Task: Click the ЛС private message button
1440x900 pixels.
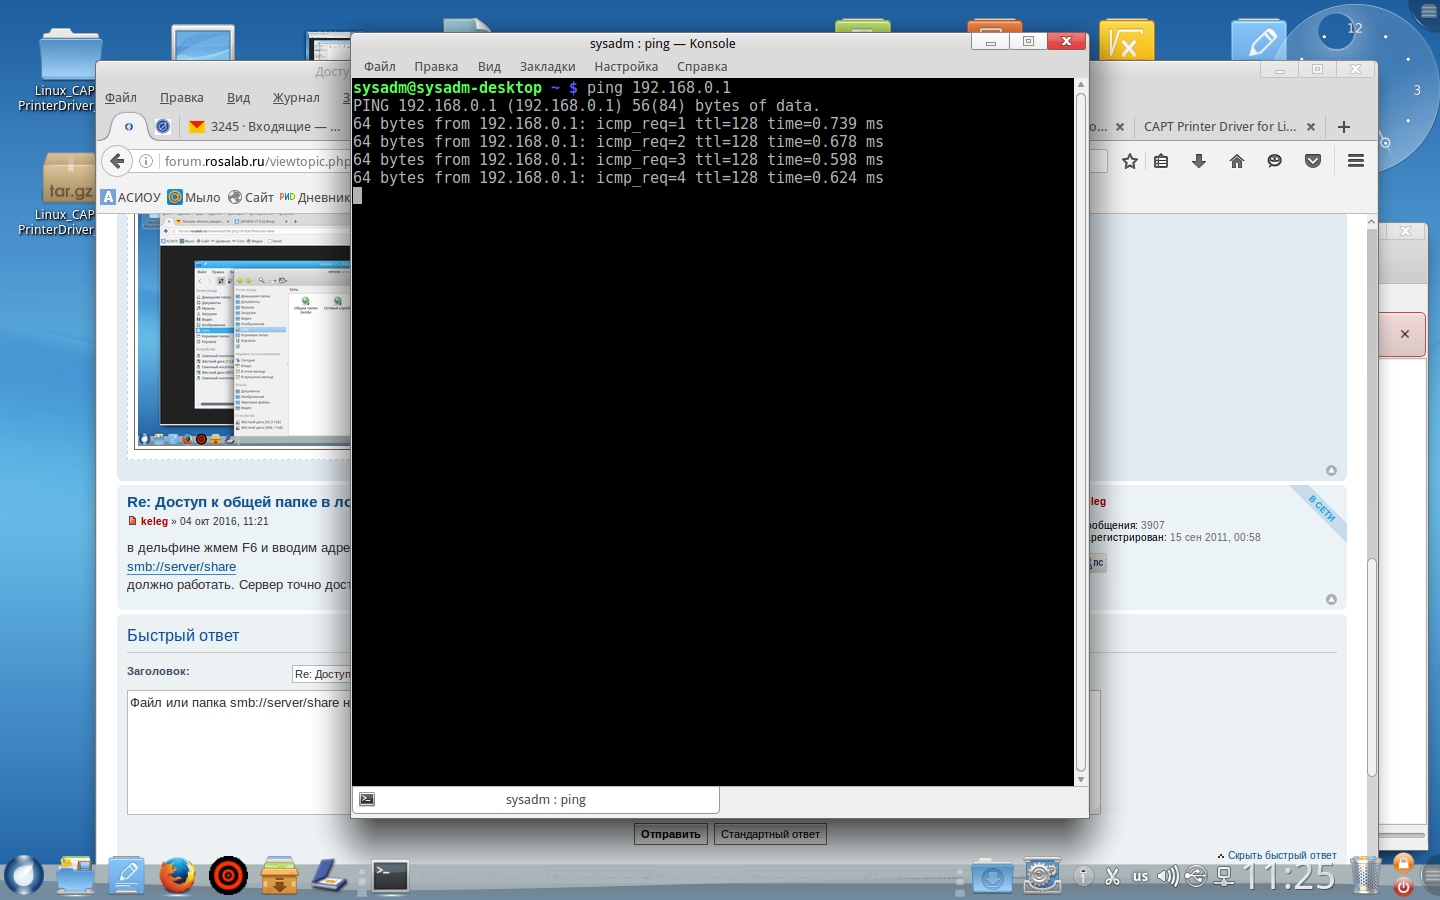Action: click(1098, 563)
